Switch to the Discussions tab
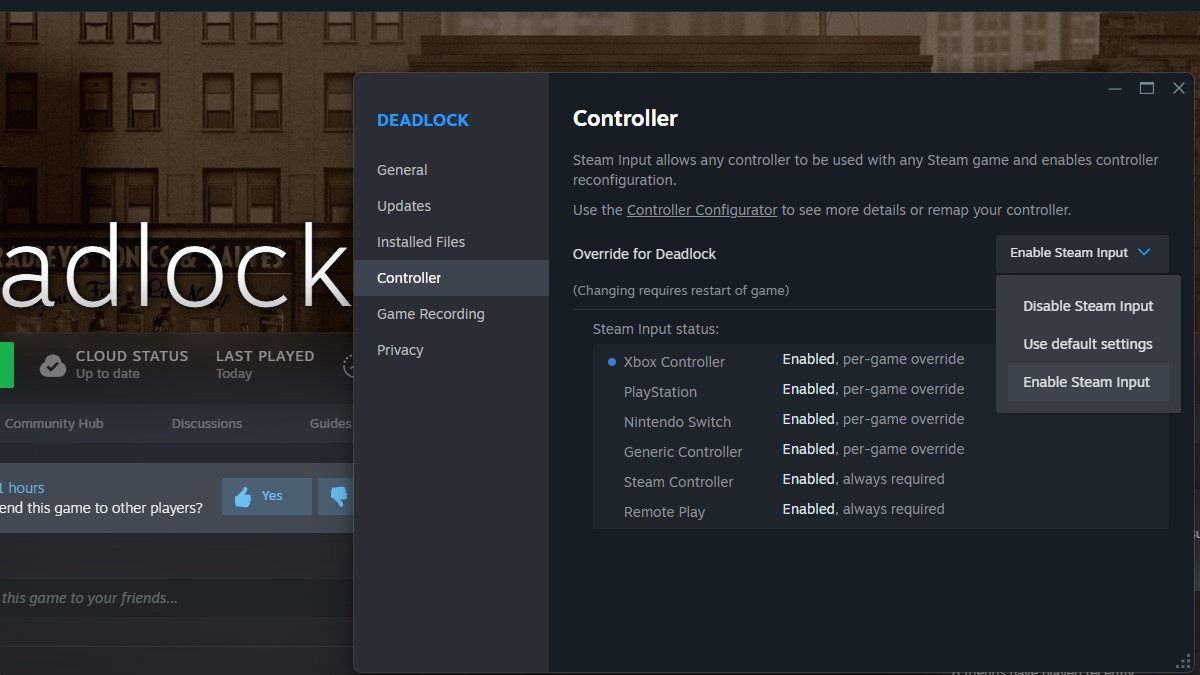Screen dimensions: 1200x675 [x=207, y=423]
